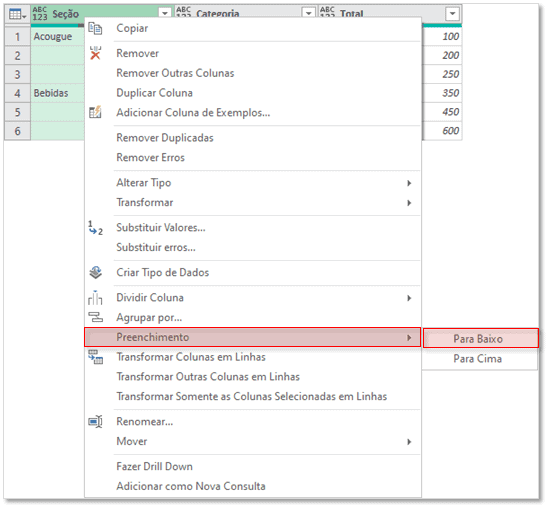Image resolution: width=548 pixels, height=508 pixels.
Task: Choose Adicionar como Nova Consulta
Action: click(x=191, y=486)
